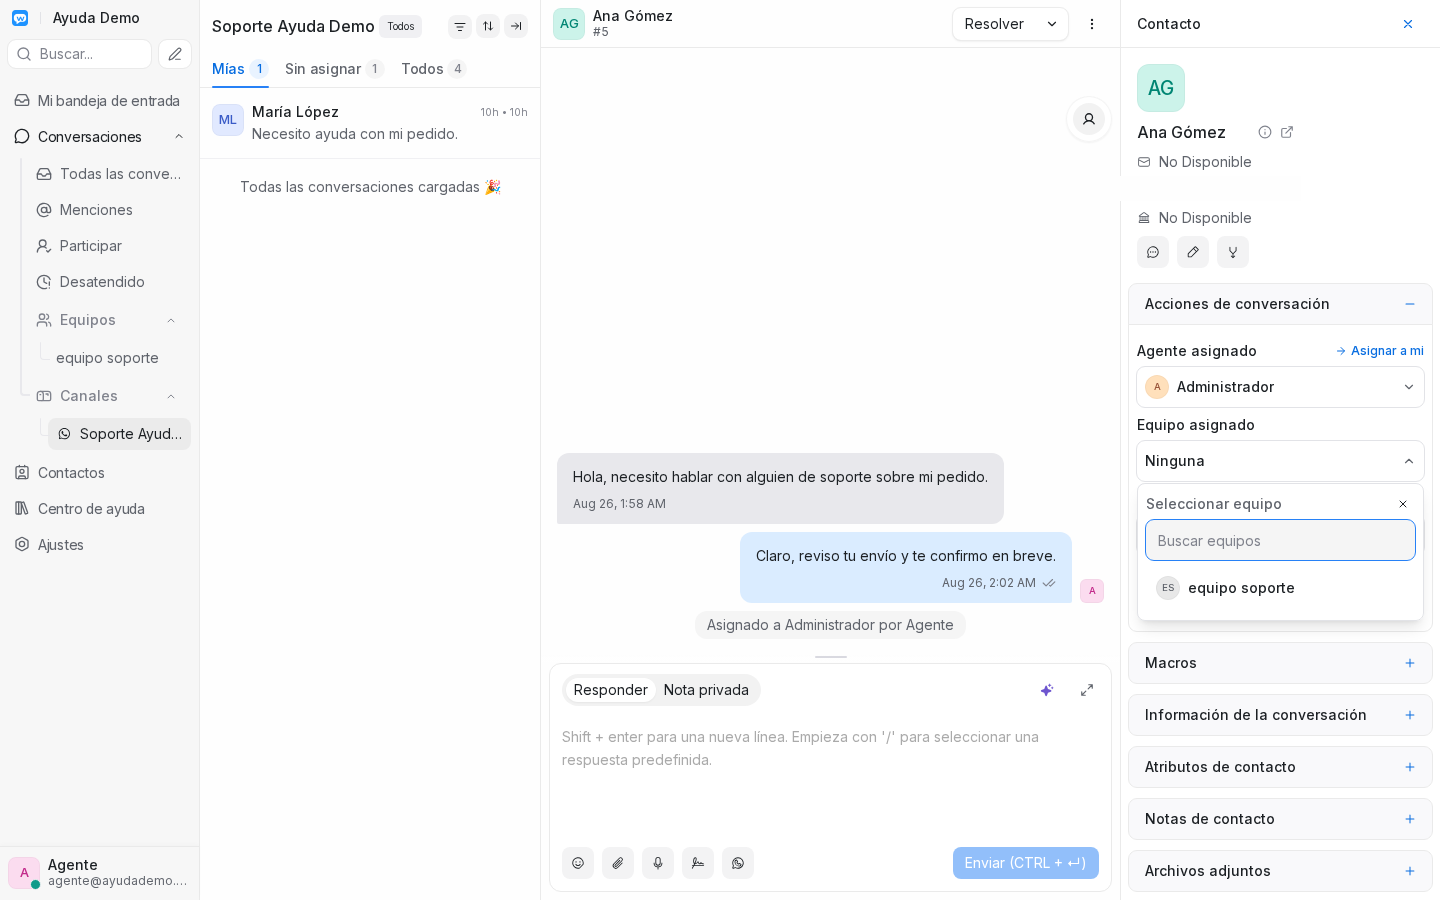The width and height of the screenshot is (1440, 900).
Task: Switch to Nota privada mode
Action: [706, 690]
